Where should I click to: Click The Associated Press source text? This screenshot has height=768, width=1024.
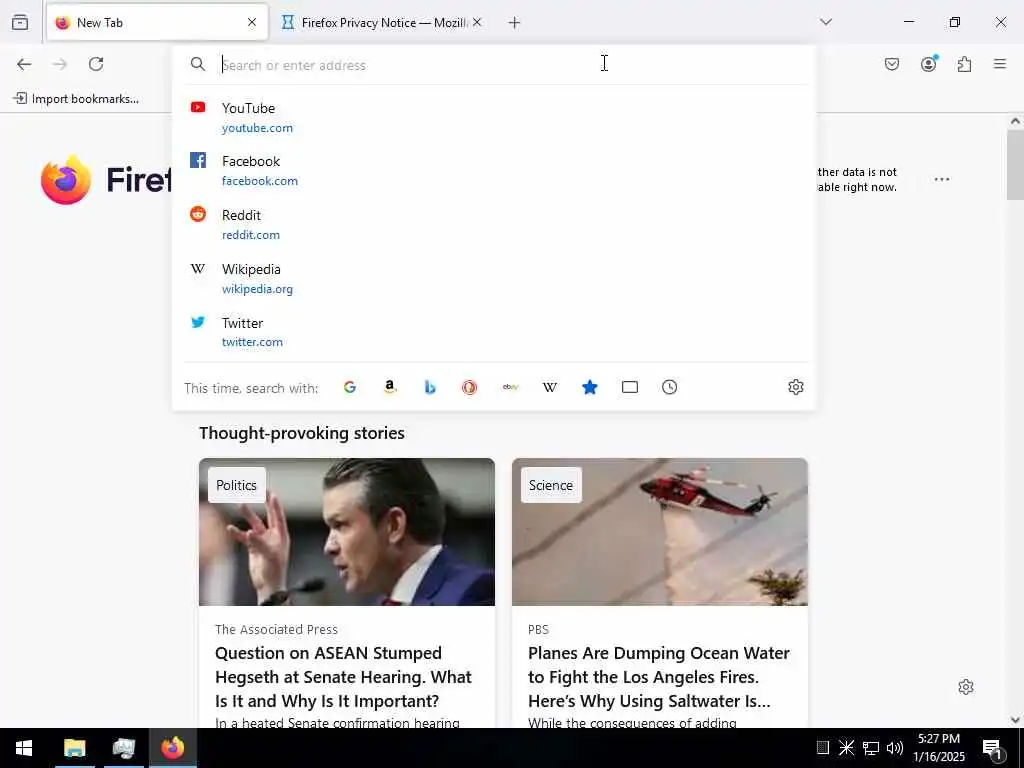pos(276,630)
